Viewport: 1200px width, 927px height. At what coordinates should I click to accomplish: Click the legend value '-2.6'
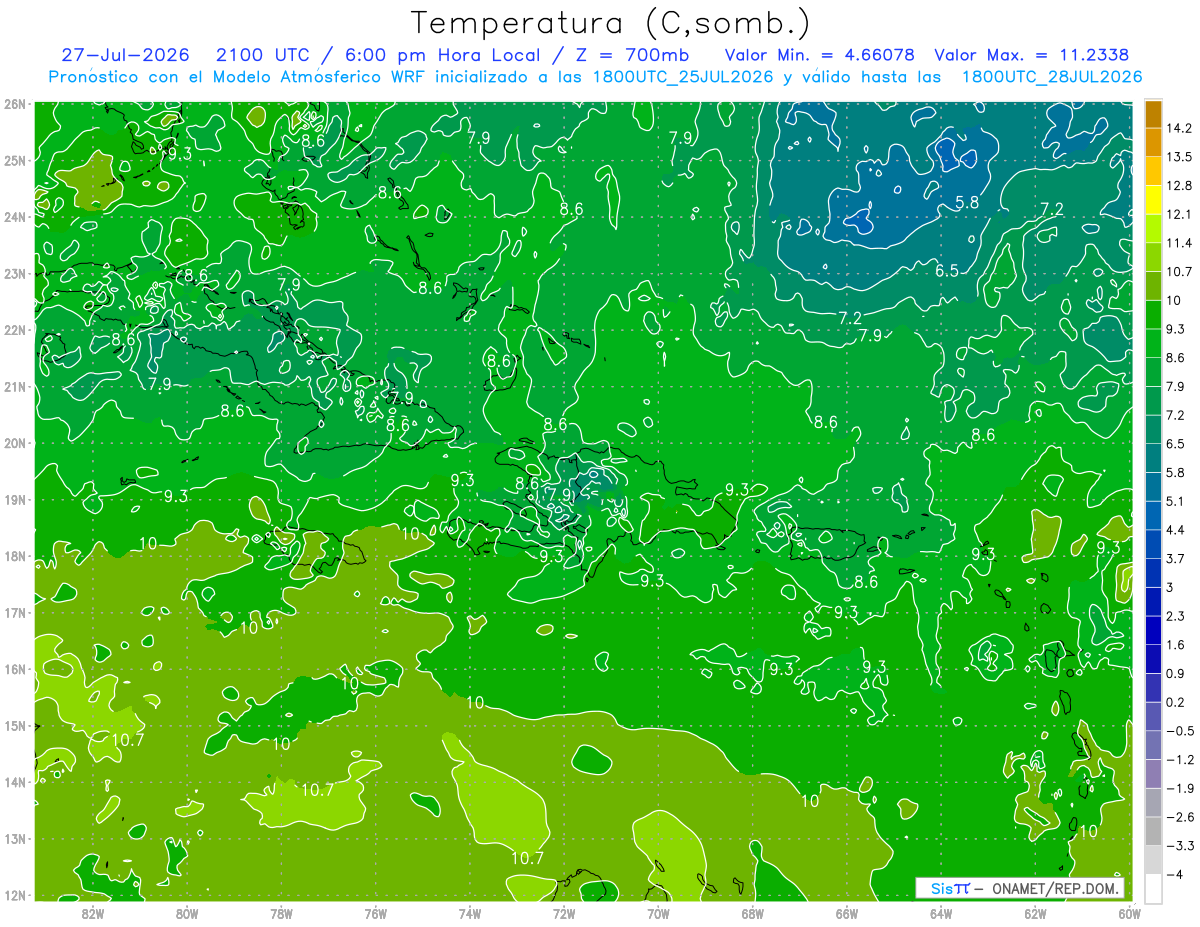tap(1180, 818)
